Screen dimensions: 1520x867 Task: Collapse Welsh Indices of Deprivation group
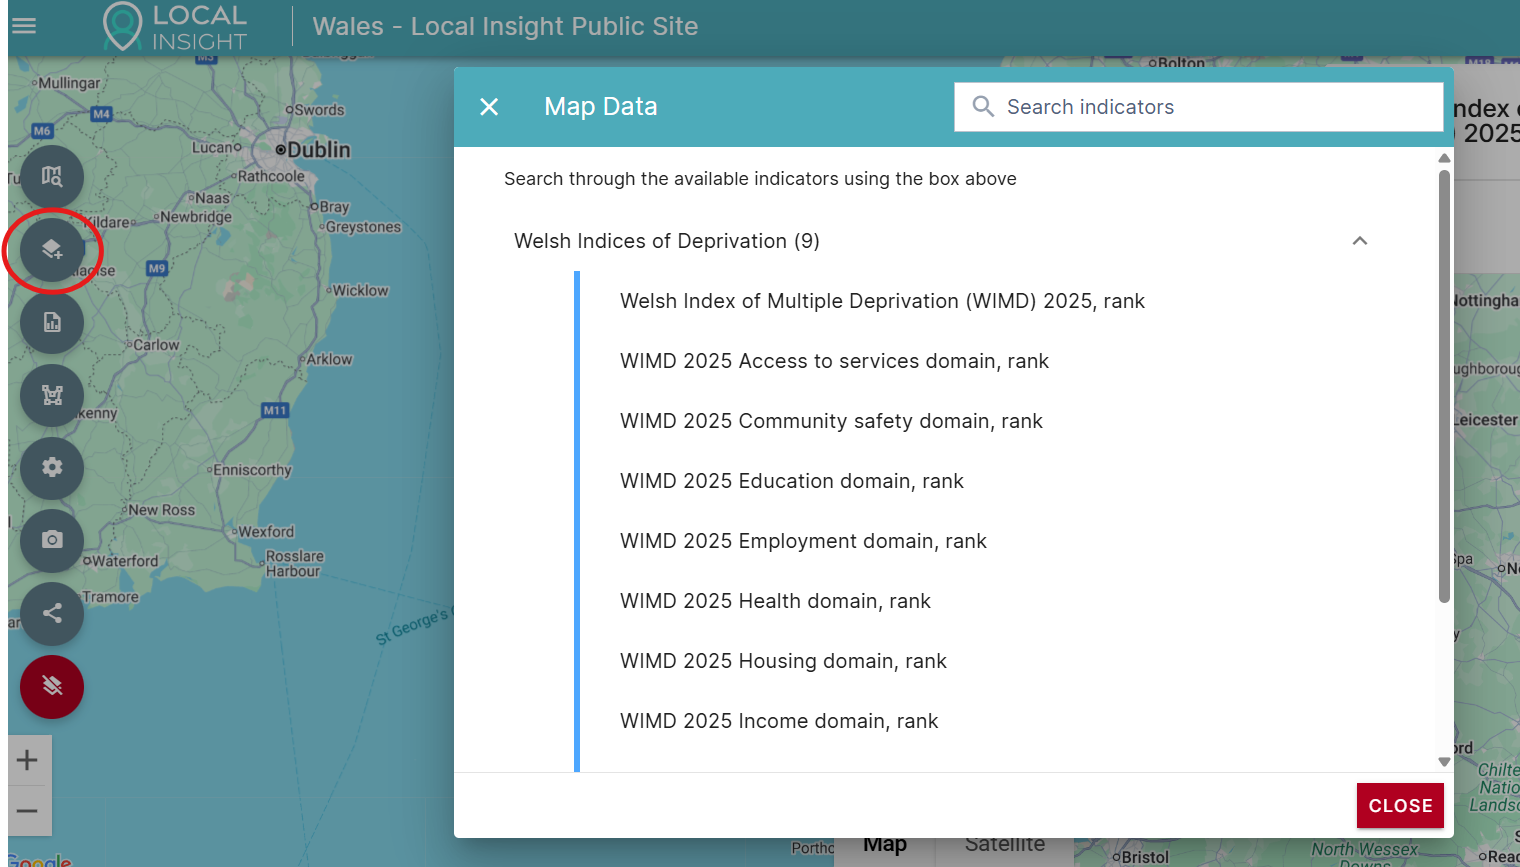[x=1359, y=241]
